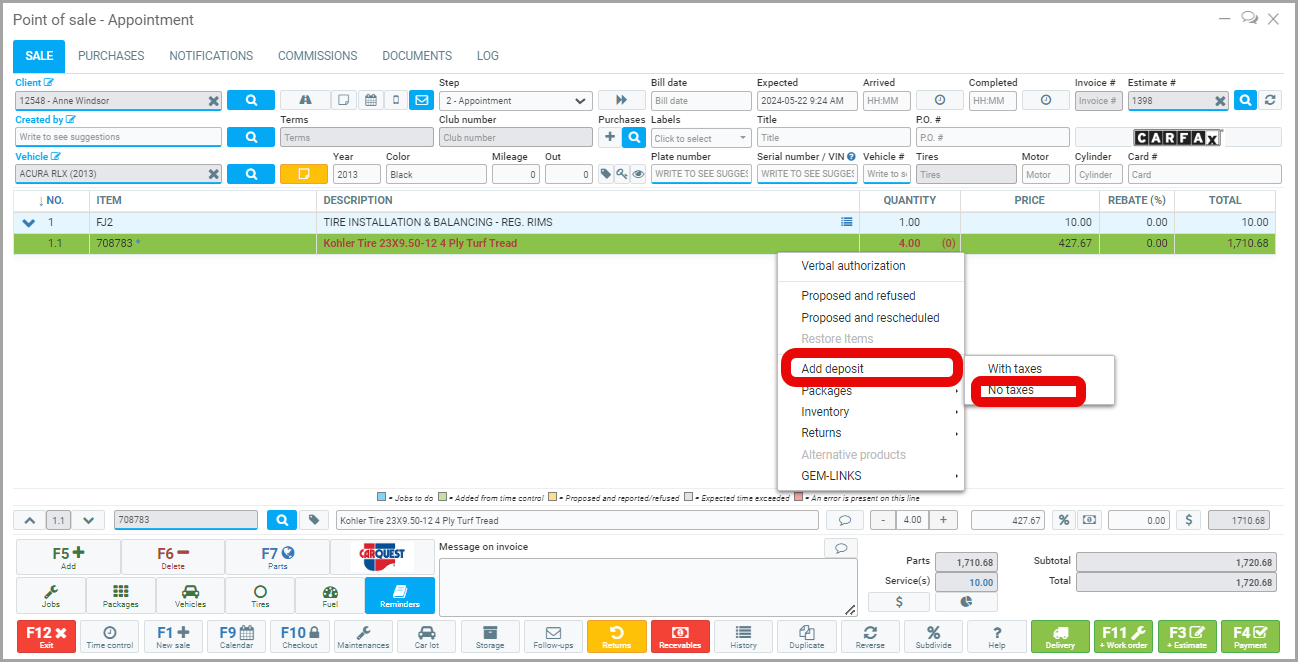This screenshot has height=662, width=1298.
Task: Switch to the COMMISSIONS tab
Action: (317, 56)
